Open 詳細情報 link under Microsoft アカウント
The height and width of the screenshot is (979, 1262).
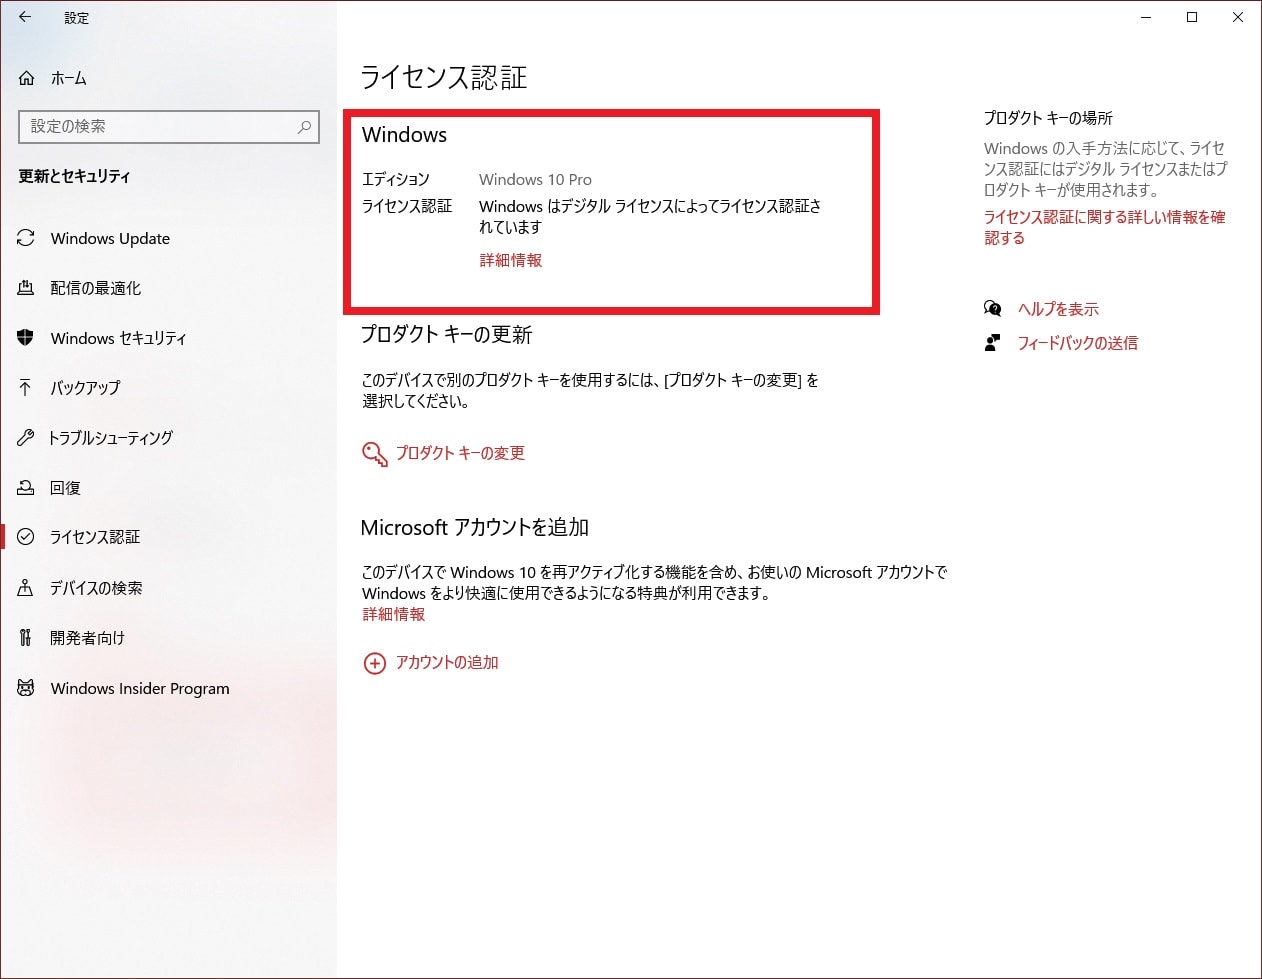point(394,614)
